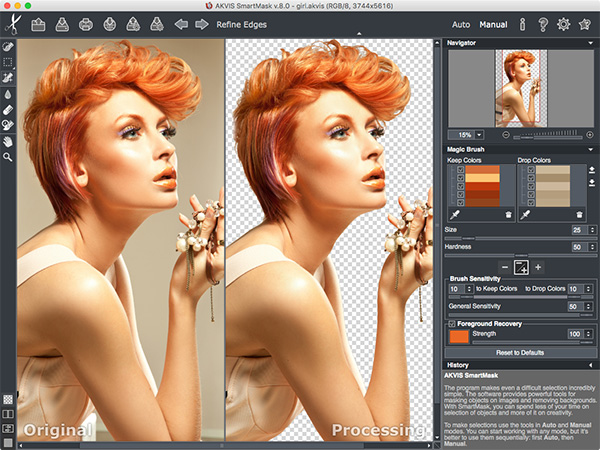Screen dimensions: 600x450
Task: Click the Drop Colors trash icon
Action: (x=578, y=215)
